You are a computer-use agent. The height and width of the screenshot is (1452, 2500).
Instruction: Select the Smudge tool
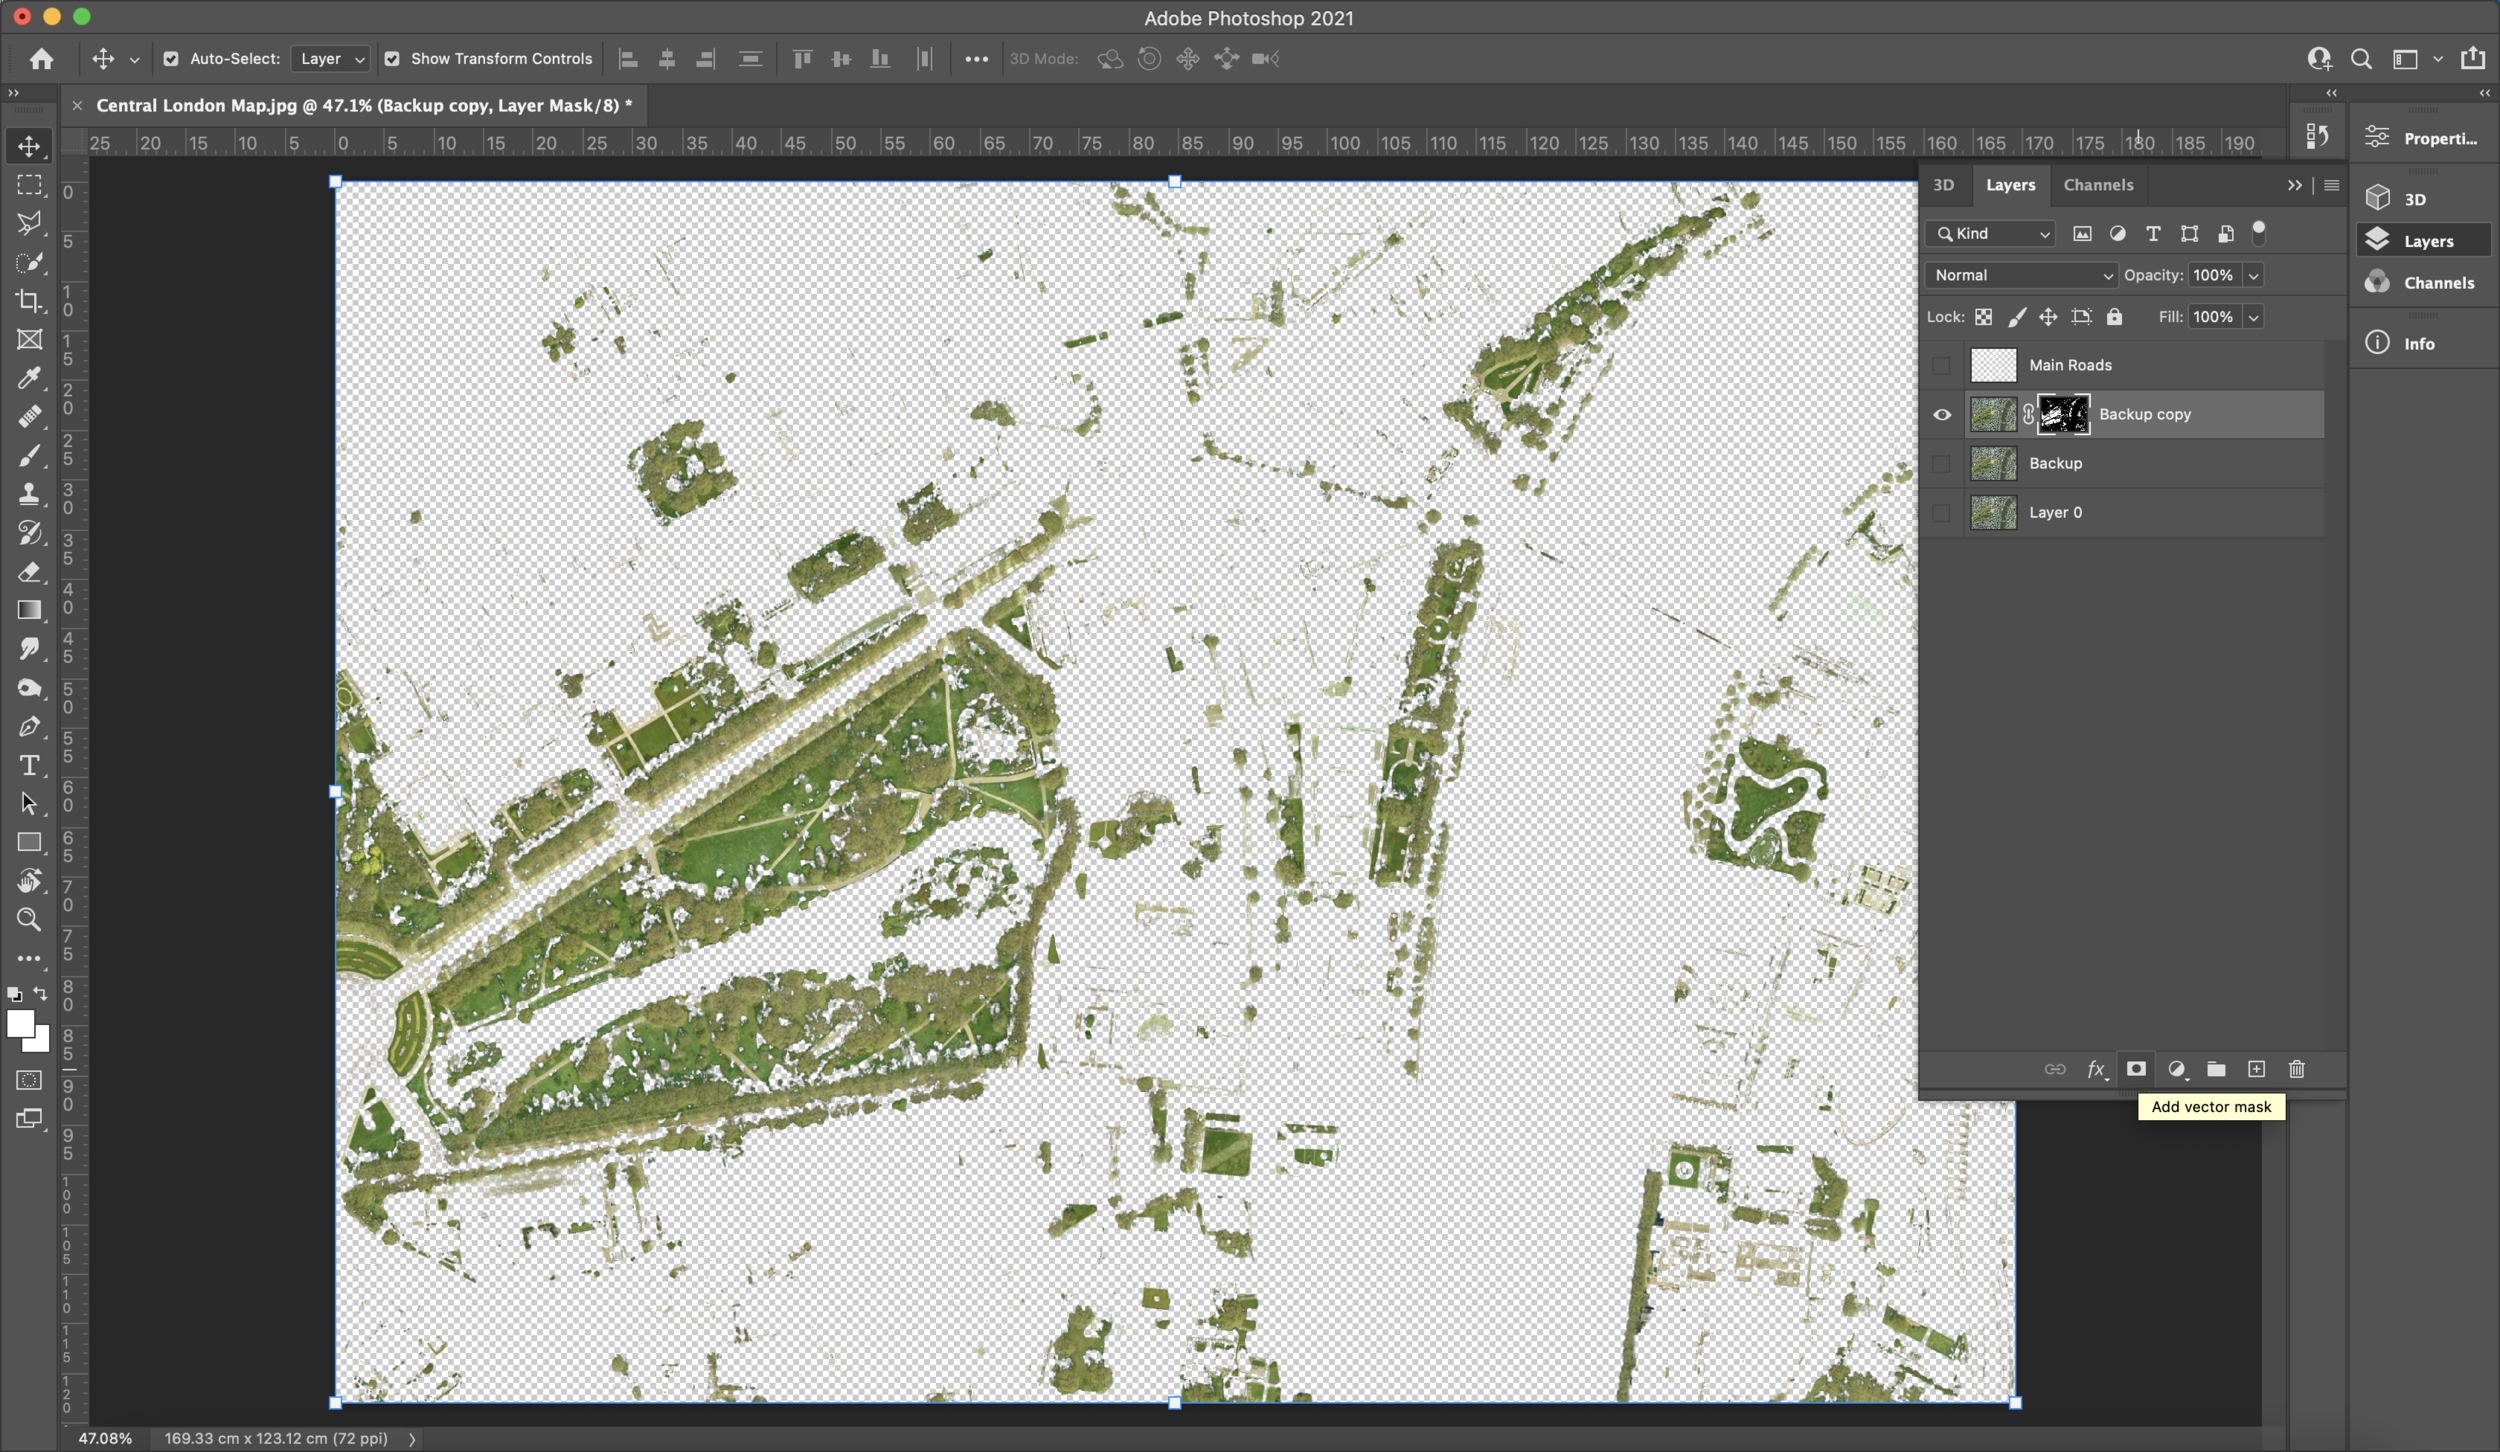(x=29, y=649)
